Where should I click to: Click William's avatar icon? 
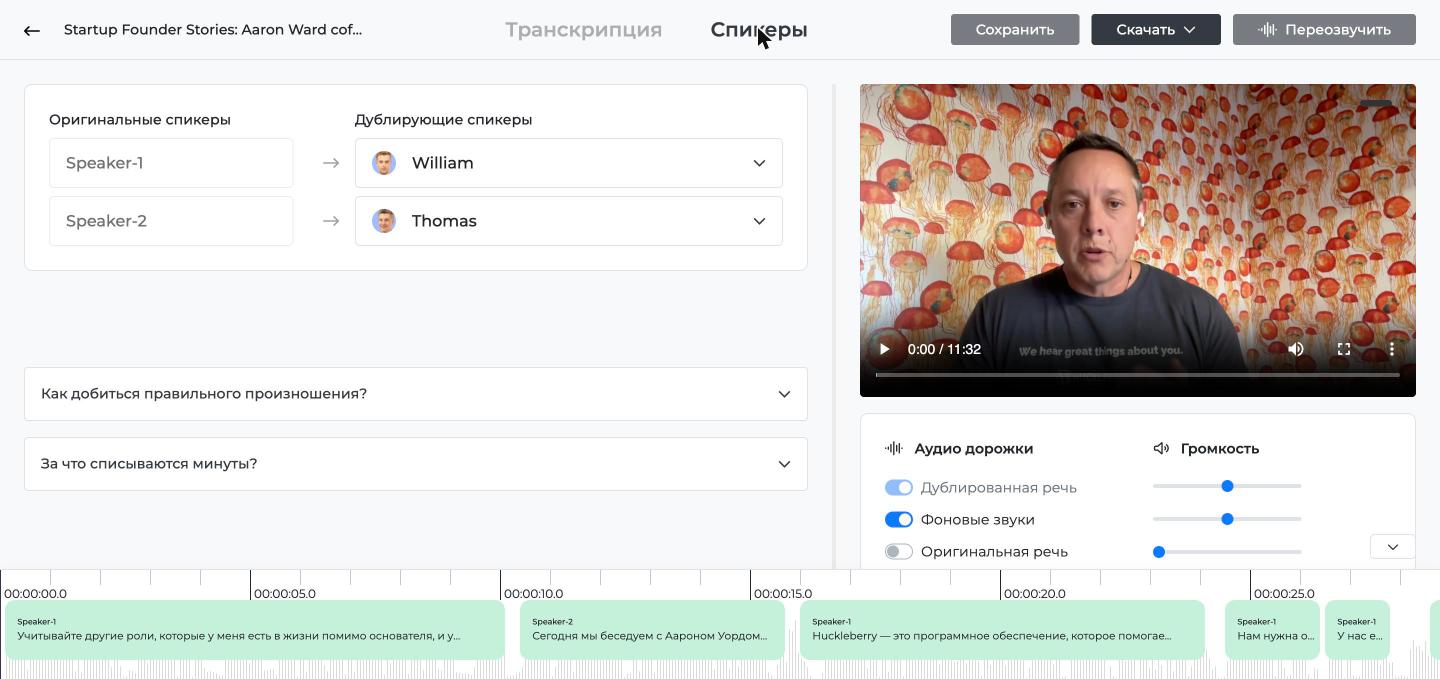tap(384, 163)
